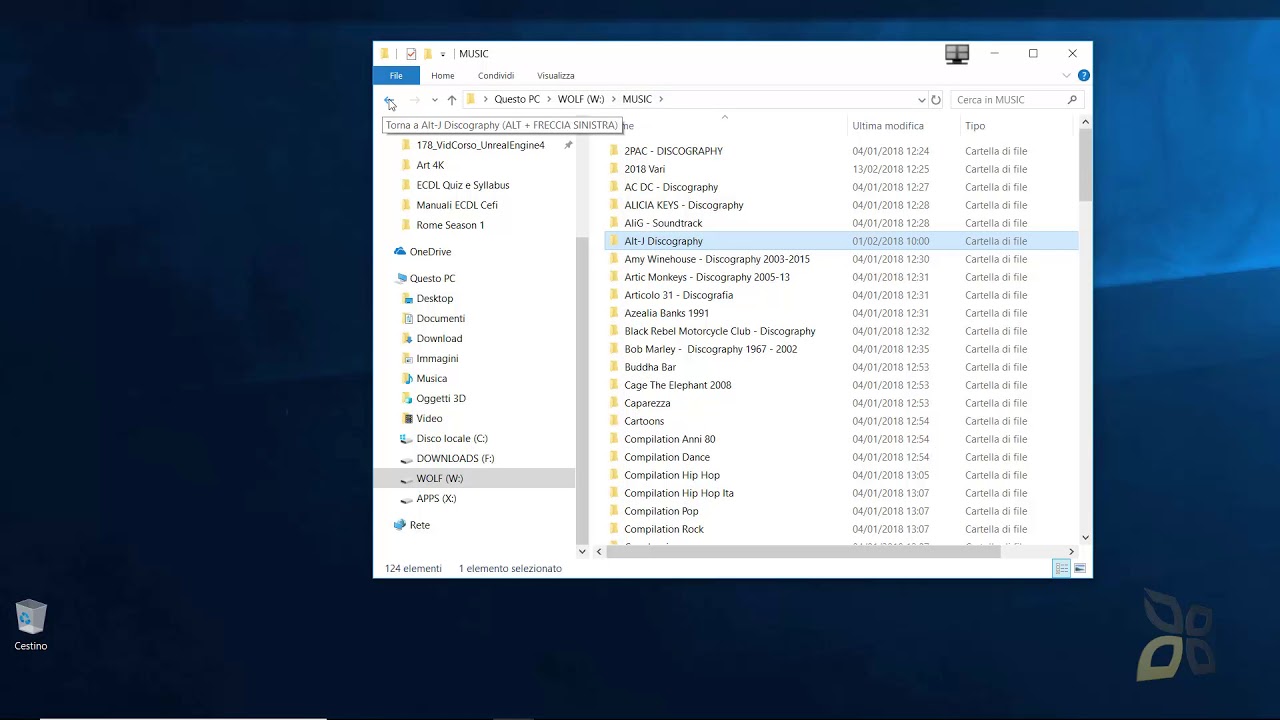This screenshot has width=1280, height=720.
Task: Open ECDL Quiz e Syllabus in navigation pane
Action: point(463,185)
